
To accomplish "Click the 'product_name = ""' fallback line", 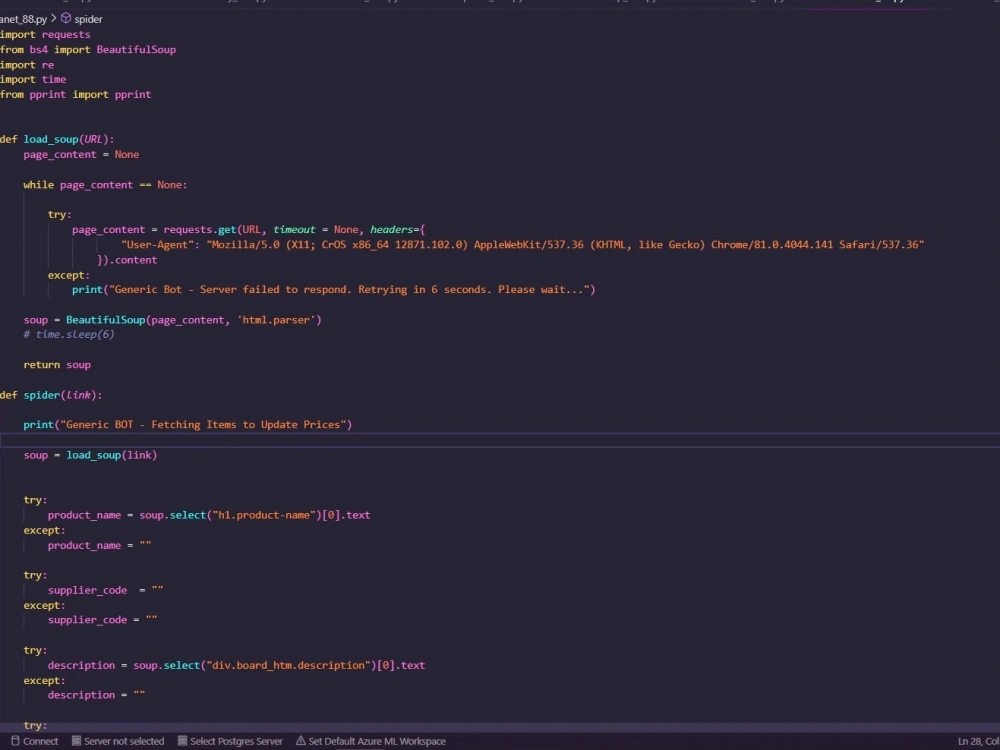I will 99,545.
